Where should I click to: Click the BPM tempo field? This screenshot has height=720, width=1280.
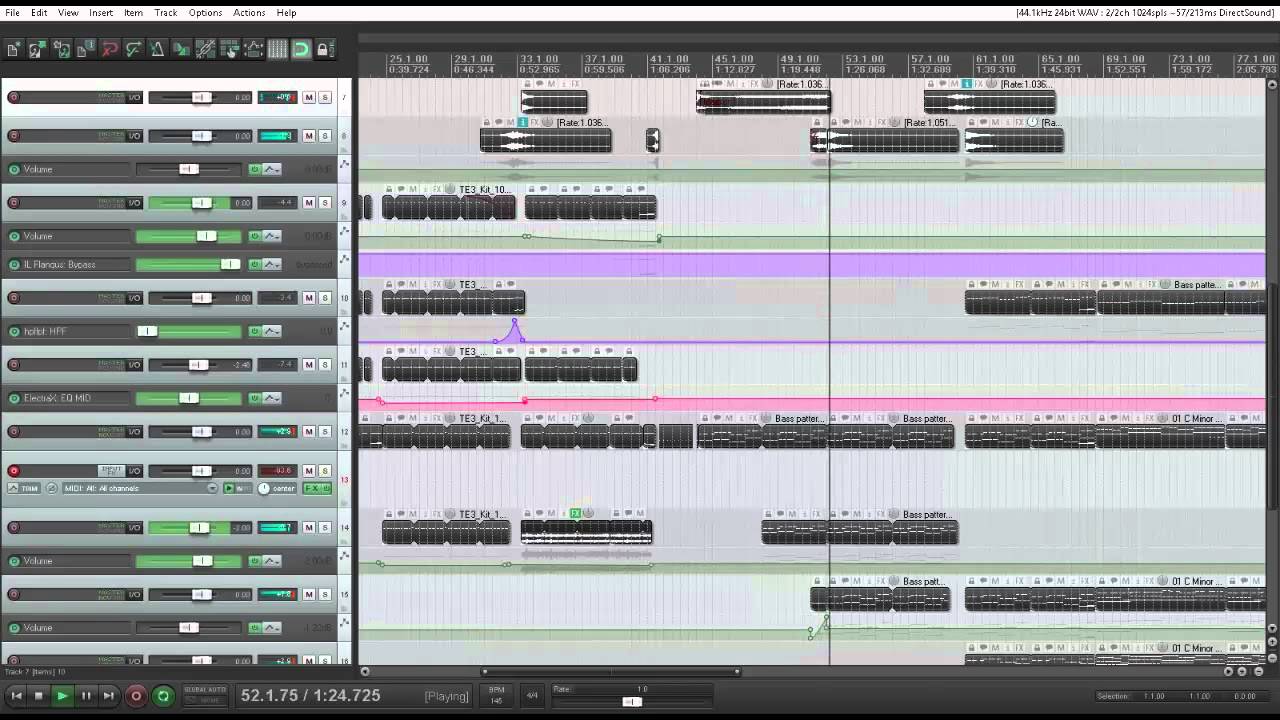pos(497,695)
